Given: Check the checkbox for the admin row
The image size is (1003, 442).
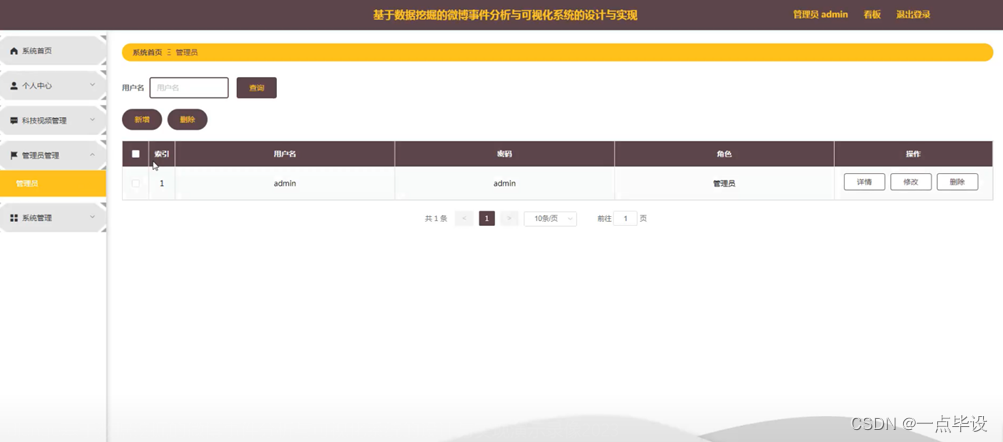Looking at the screenshot, I should point(136,184).
